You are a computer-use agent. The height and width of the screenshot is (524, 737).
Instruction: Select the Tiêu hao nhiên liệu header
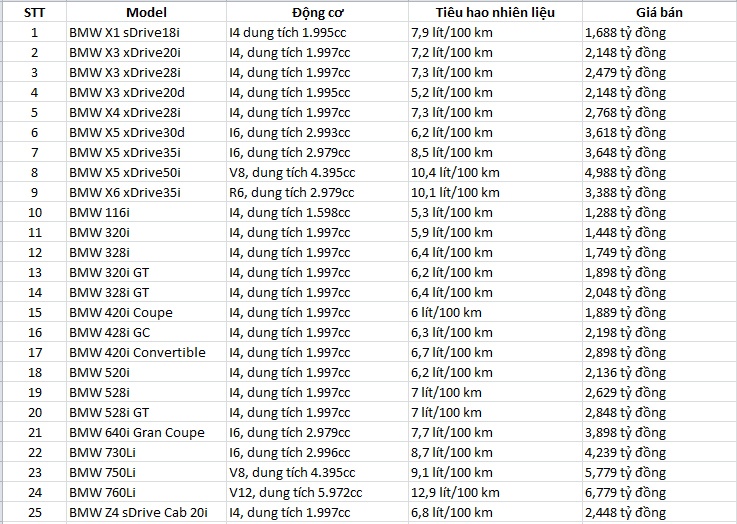pos(494,12)
